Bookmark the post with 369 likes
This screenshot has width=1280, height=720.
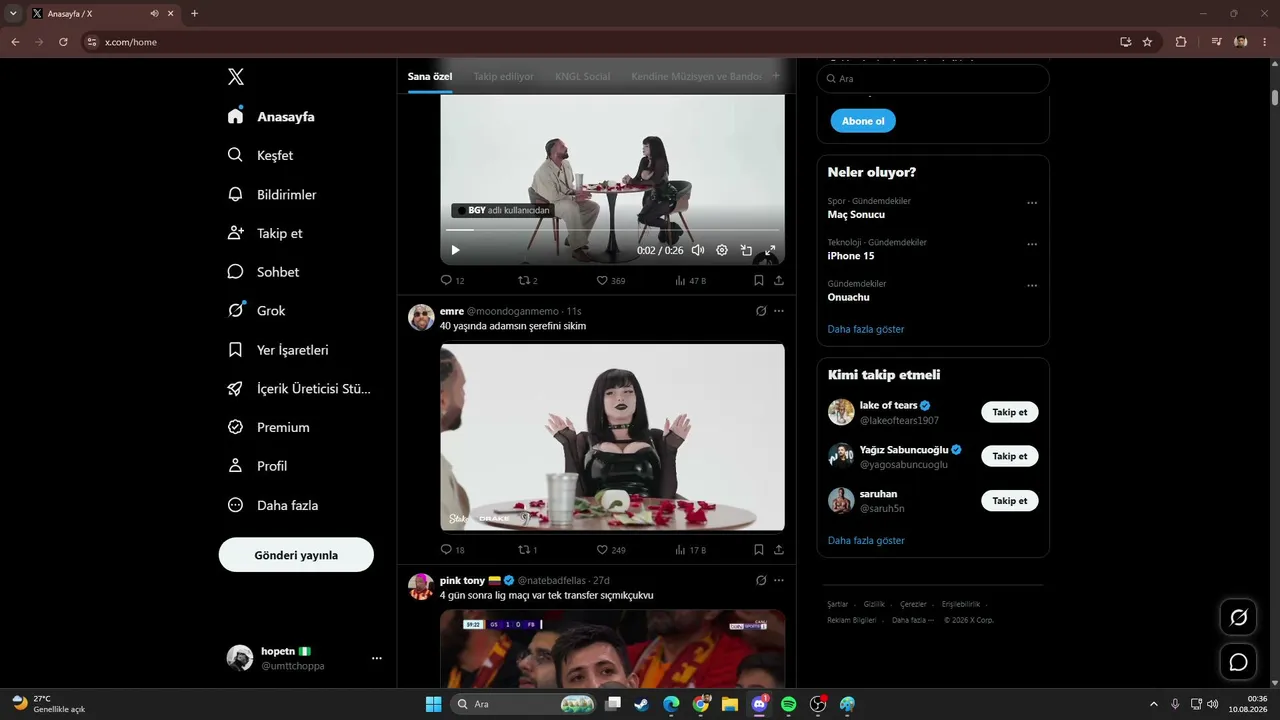coord(759,281)
